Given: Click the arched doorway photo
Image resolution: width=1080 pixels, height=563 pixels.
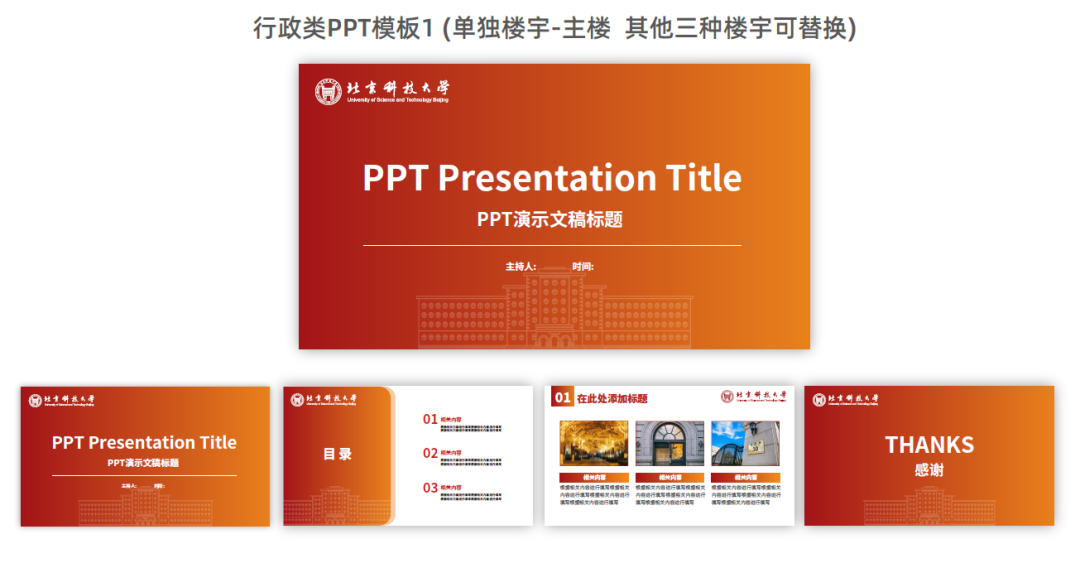Looking at the screenshot, I should [x=669, y=444].
